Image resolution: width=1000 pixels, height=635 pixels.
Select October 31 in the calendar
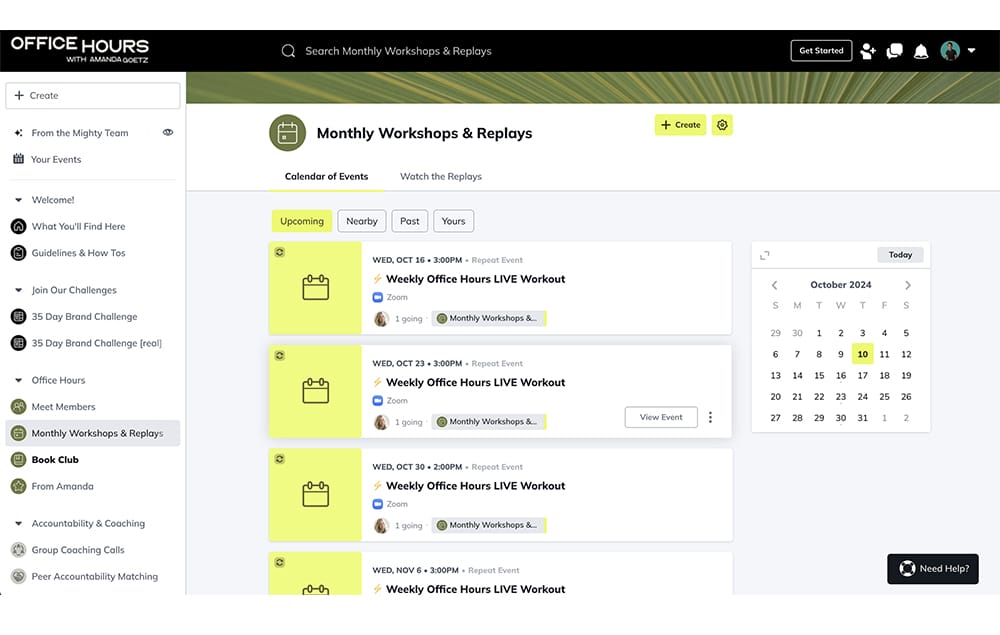862,418
